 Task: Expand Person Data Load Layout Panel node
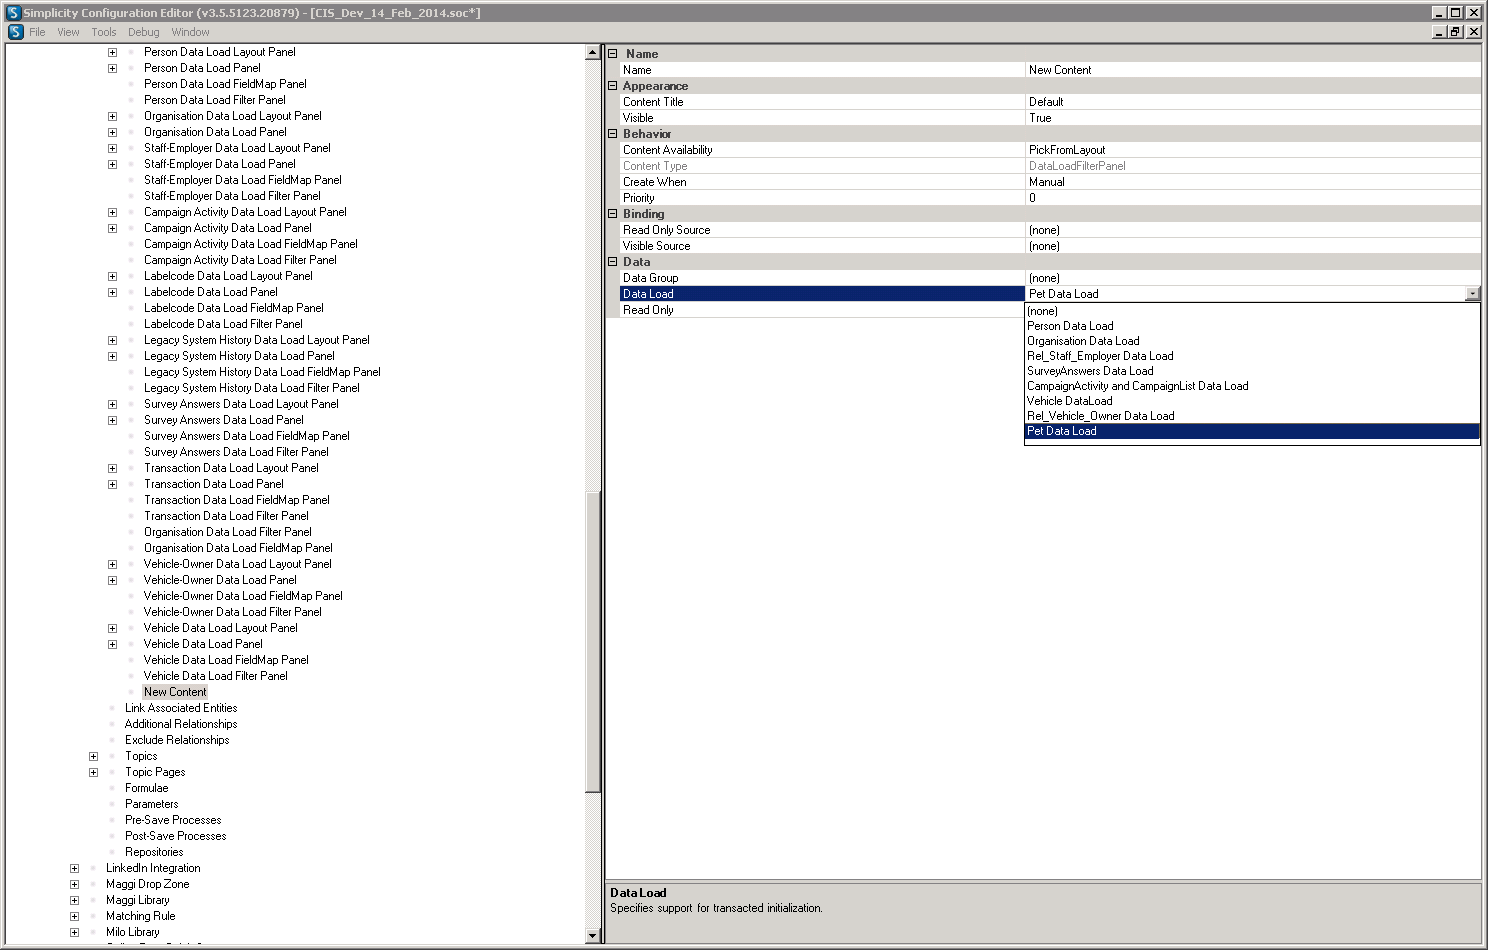[x=112, y=52]
